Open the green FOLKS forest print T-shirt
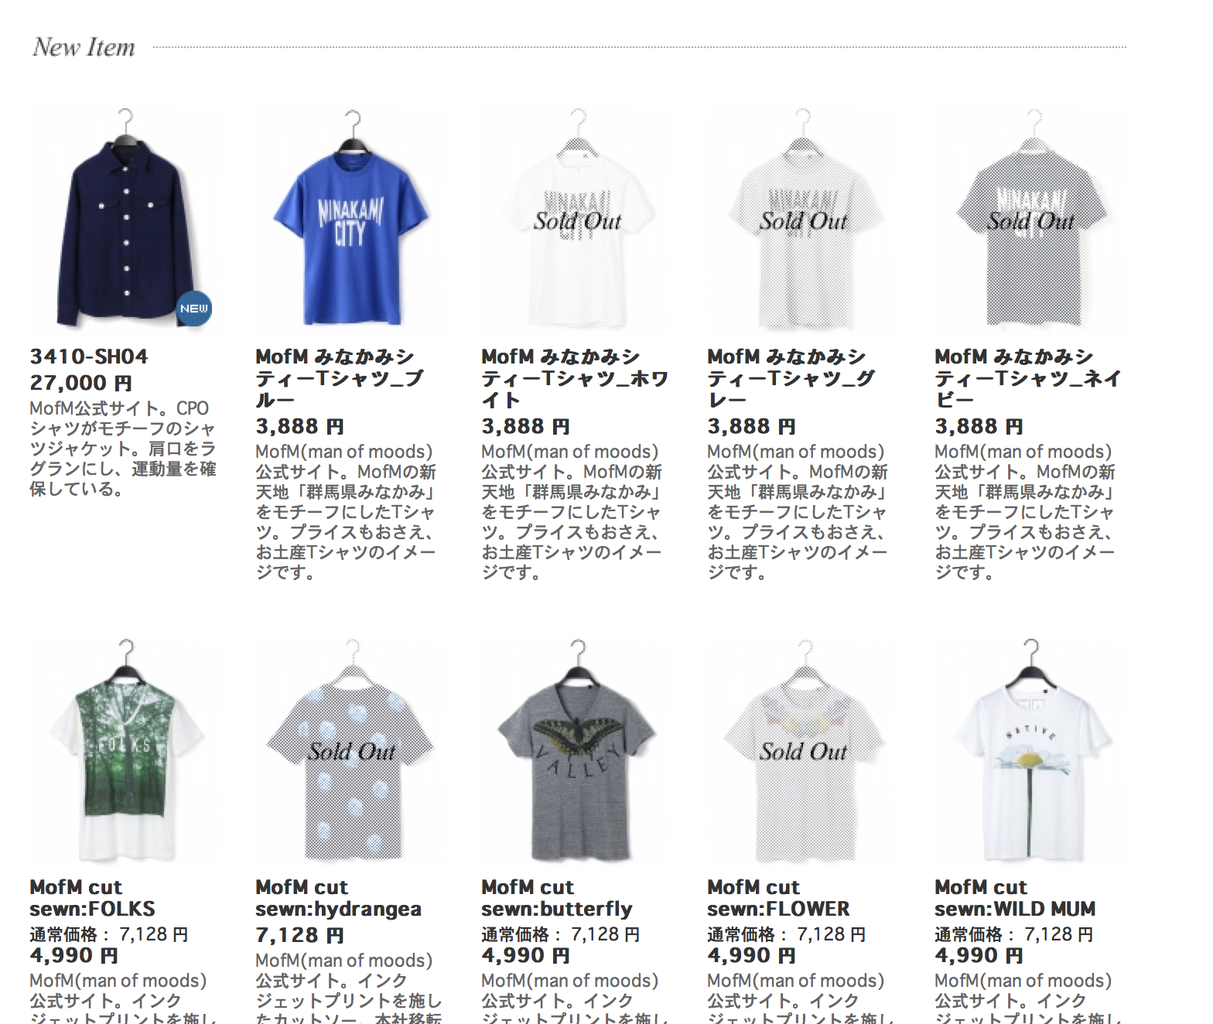 125,748
